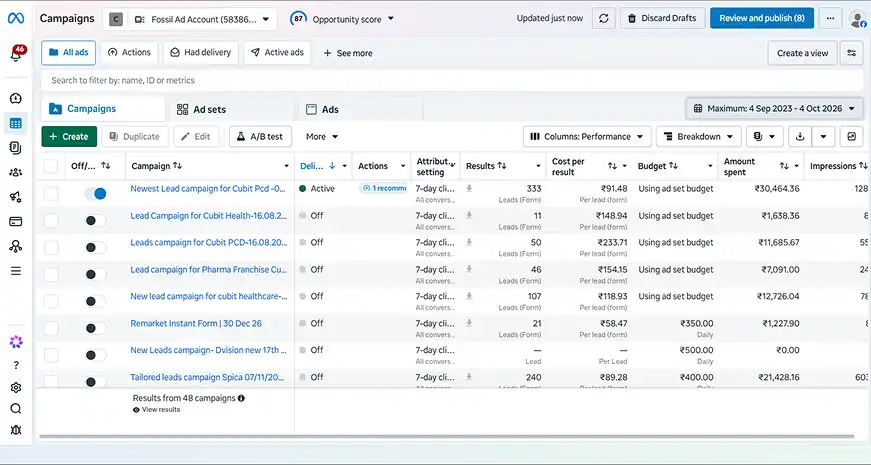This screenshot has height=465, width=871.
Task: Click the Discard Drafts button
Action: pos(662,18)
